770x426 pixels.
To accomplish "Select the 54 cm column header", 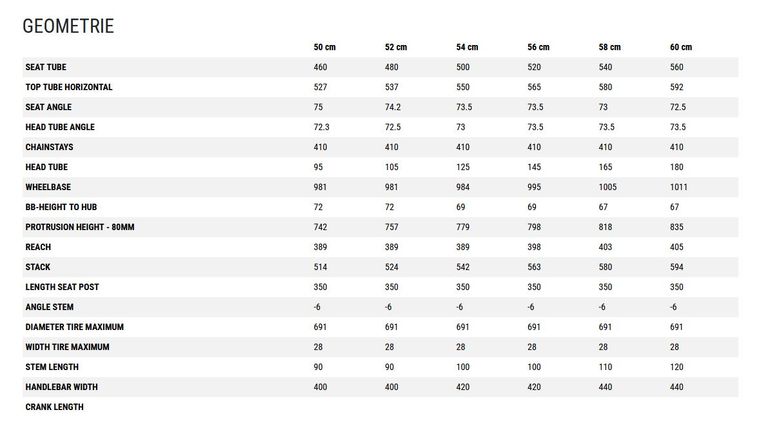I will (467, 47).
